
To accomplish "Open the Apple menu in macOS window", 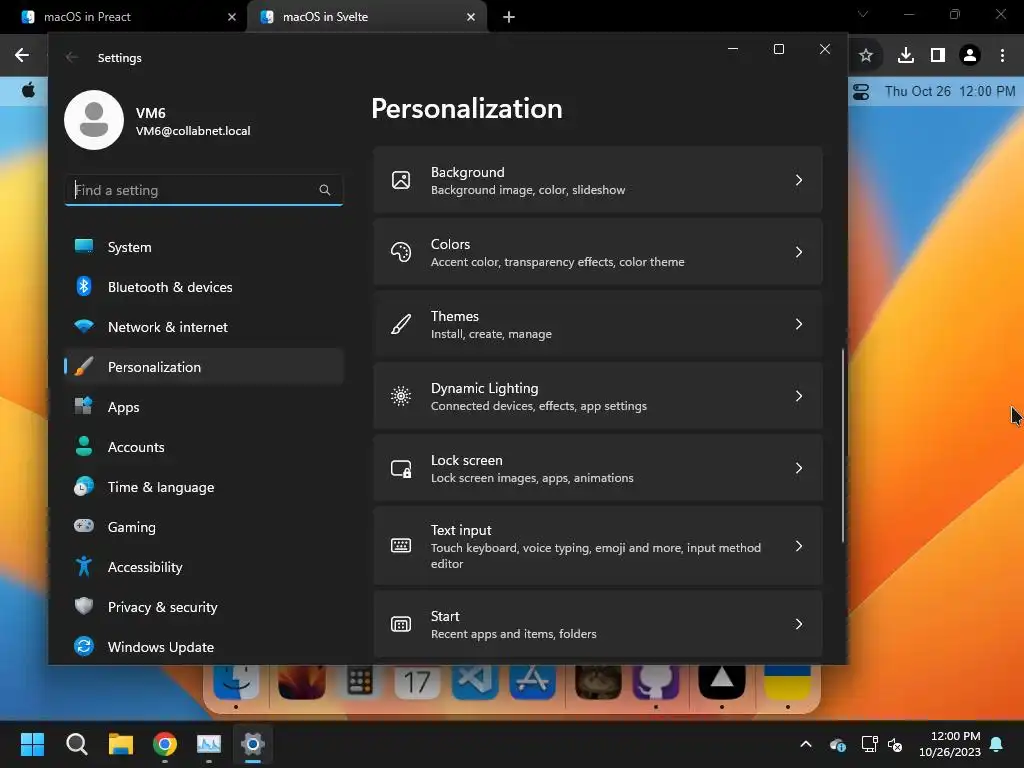I will [x=28, y=90].
